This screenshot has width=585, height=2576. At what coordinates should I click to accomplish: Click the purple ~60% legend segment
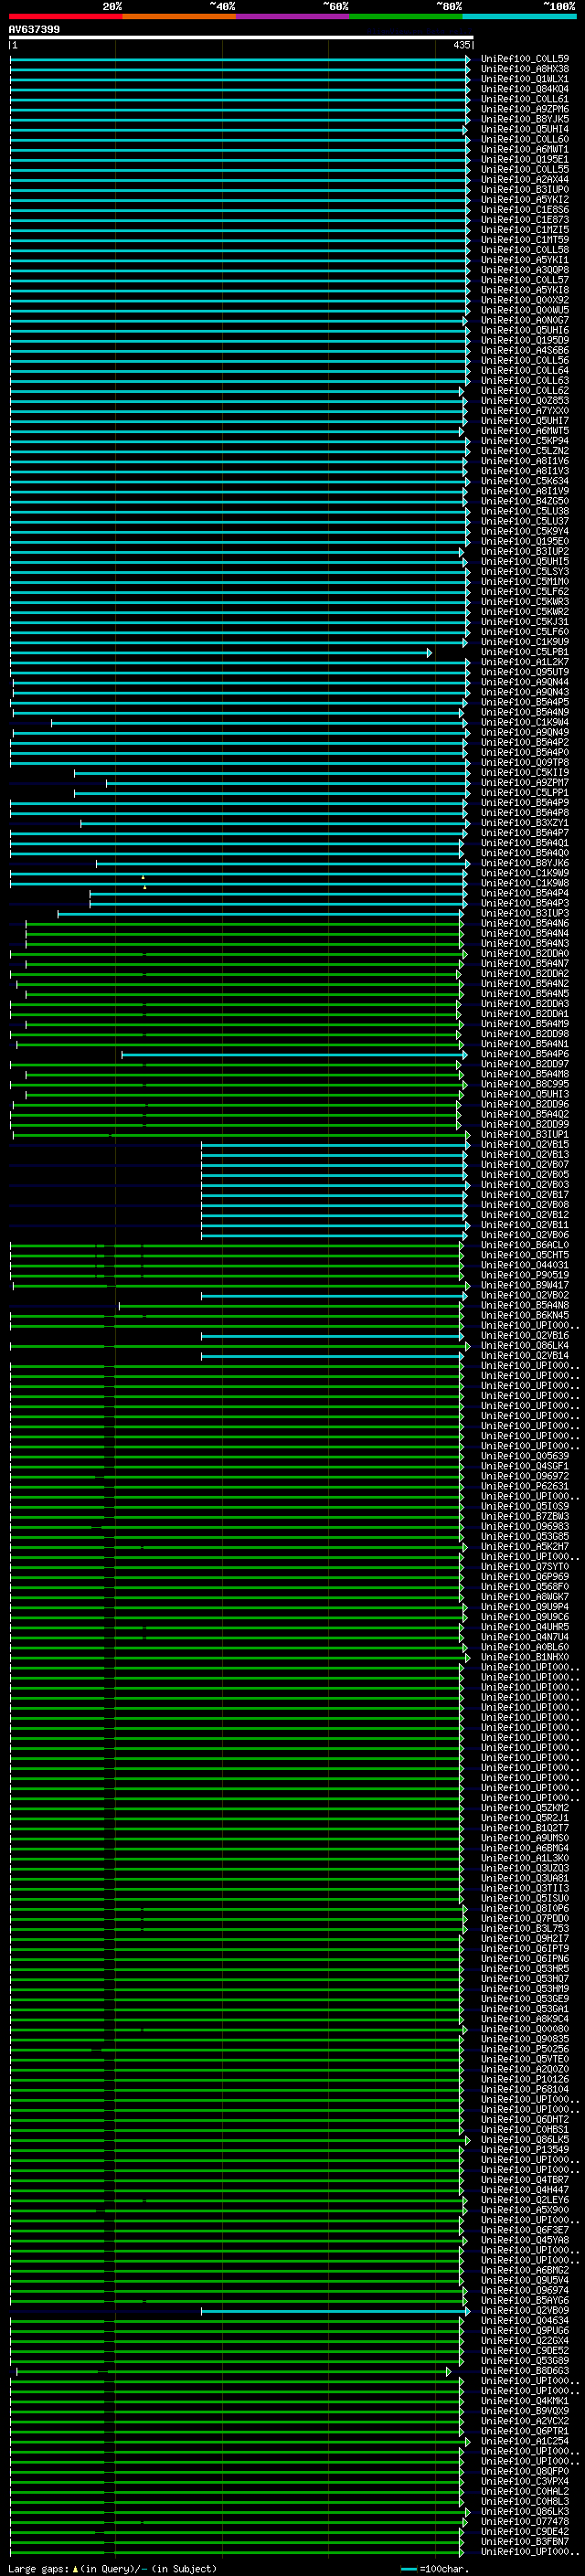[293, 16]
